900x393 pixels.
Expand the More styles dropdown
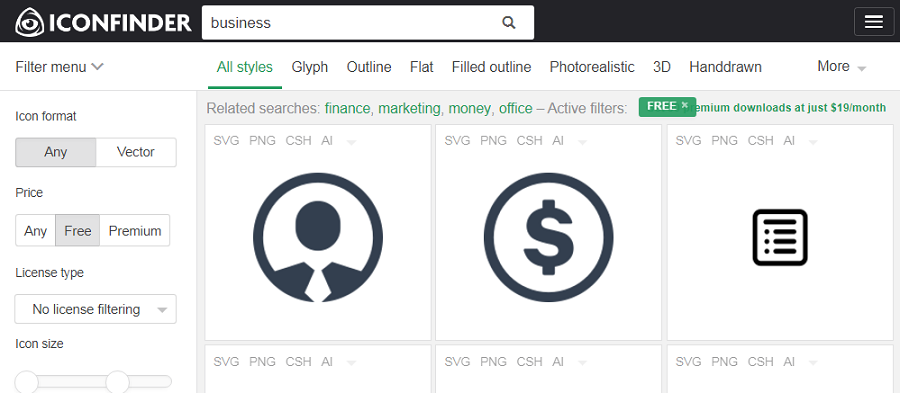click(841, 67)
